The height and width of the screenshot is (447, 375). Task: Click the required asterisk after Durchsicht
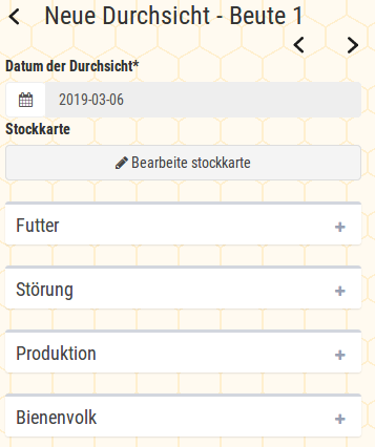[x=136, y=63]
